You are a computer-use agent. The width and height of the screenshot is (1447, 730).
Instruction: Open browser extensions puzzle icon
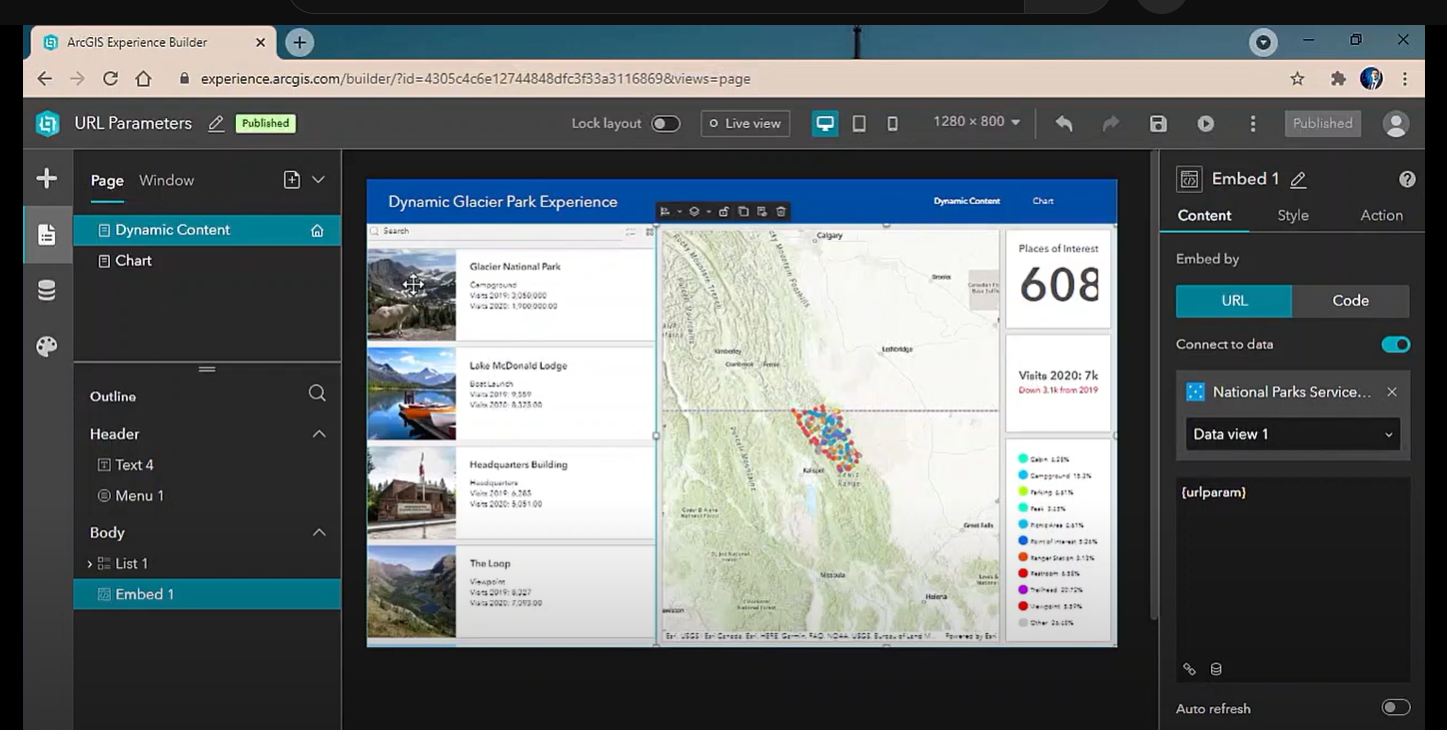[x=1338, y=79]
